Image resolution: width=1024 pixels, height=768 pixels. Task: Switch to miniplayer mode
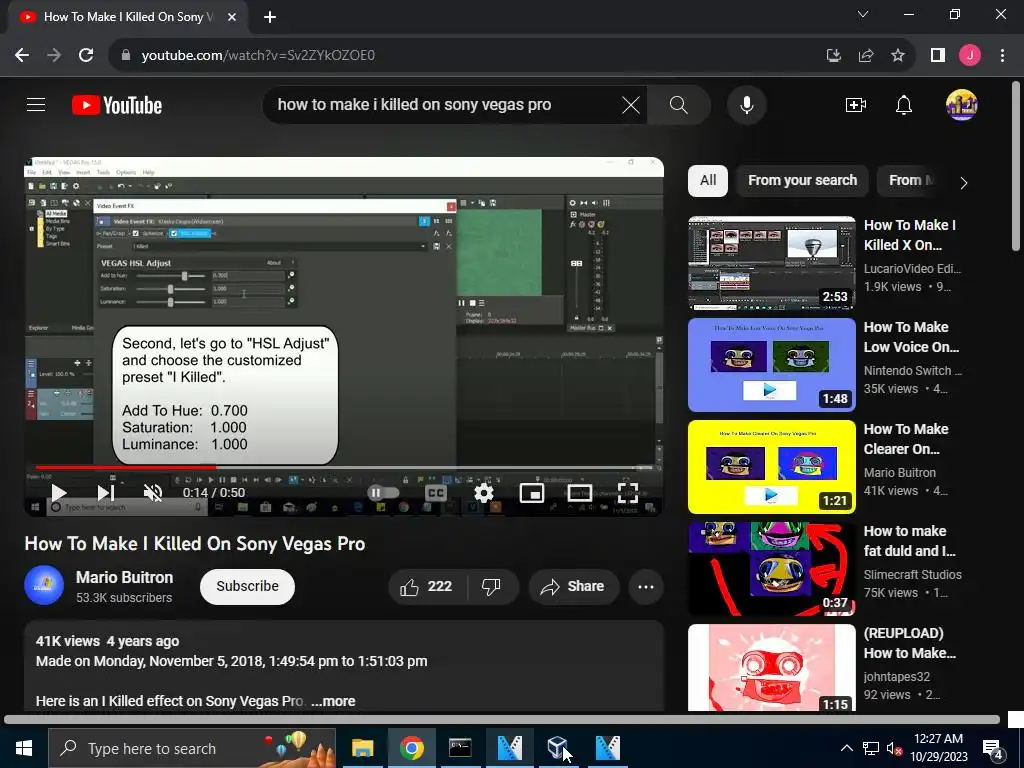click(532, 492)
